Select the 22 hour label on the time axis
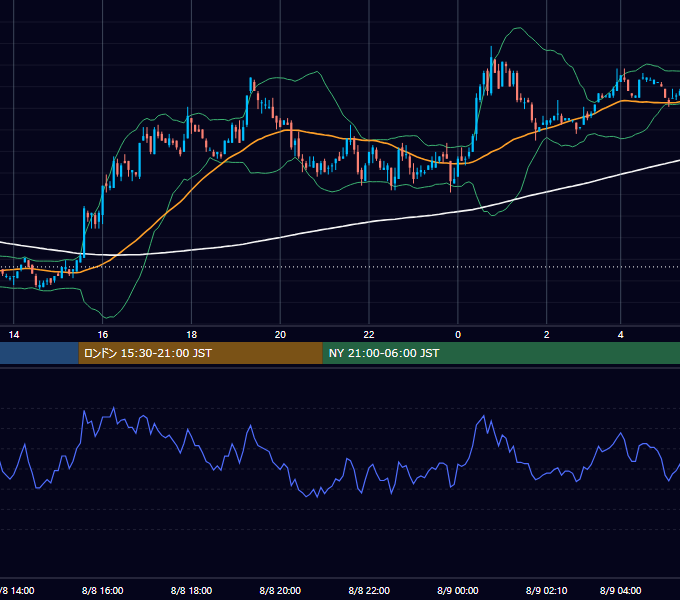Screen dimensions: 680x600 point(369,335)
